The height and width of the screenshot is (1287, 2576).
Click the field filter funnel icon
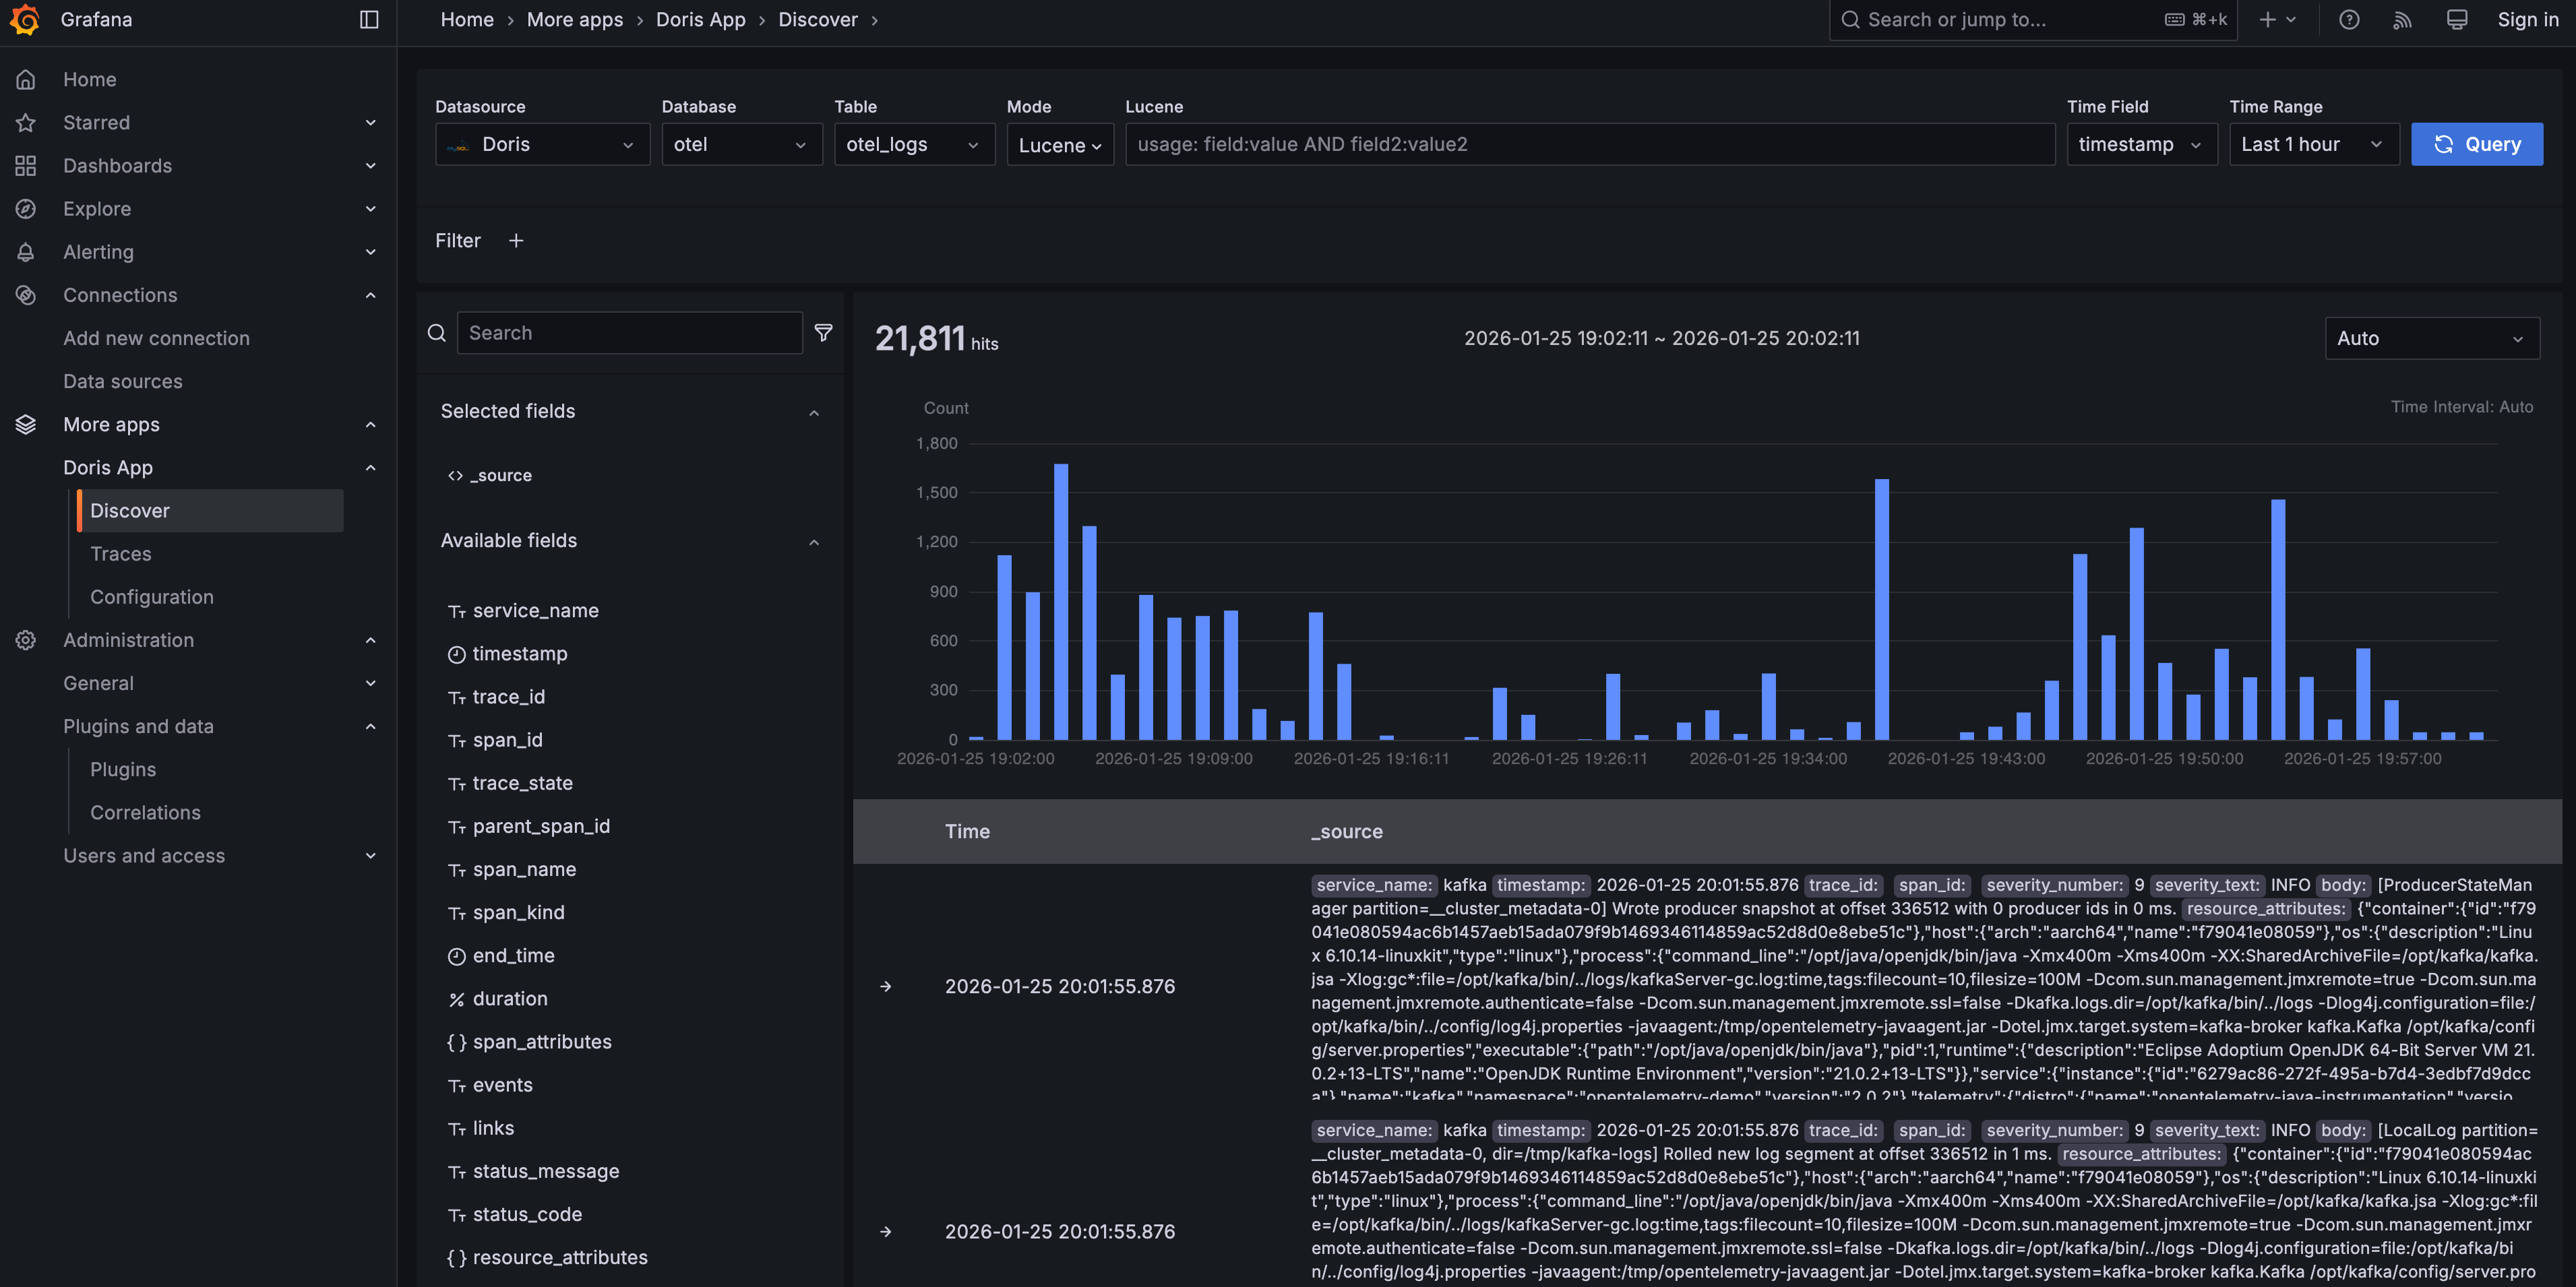[x=823, y=332]
